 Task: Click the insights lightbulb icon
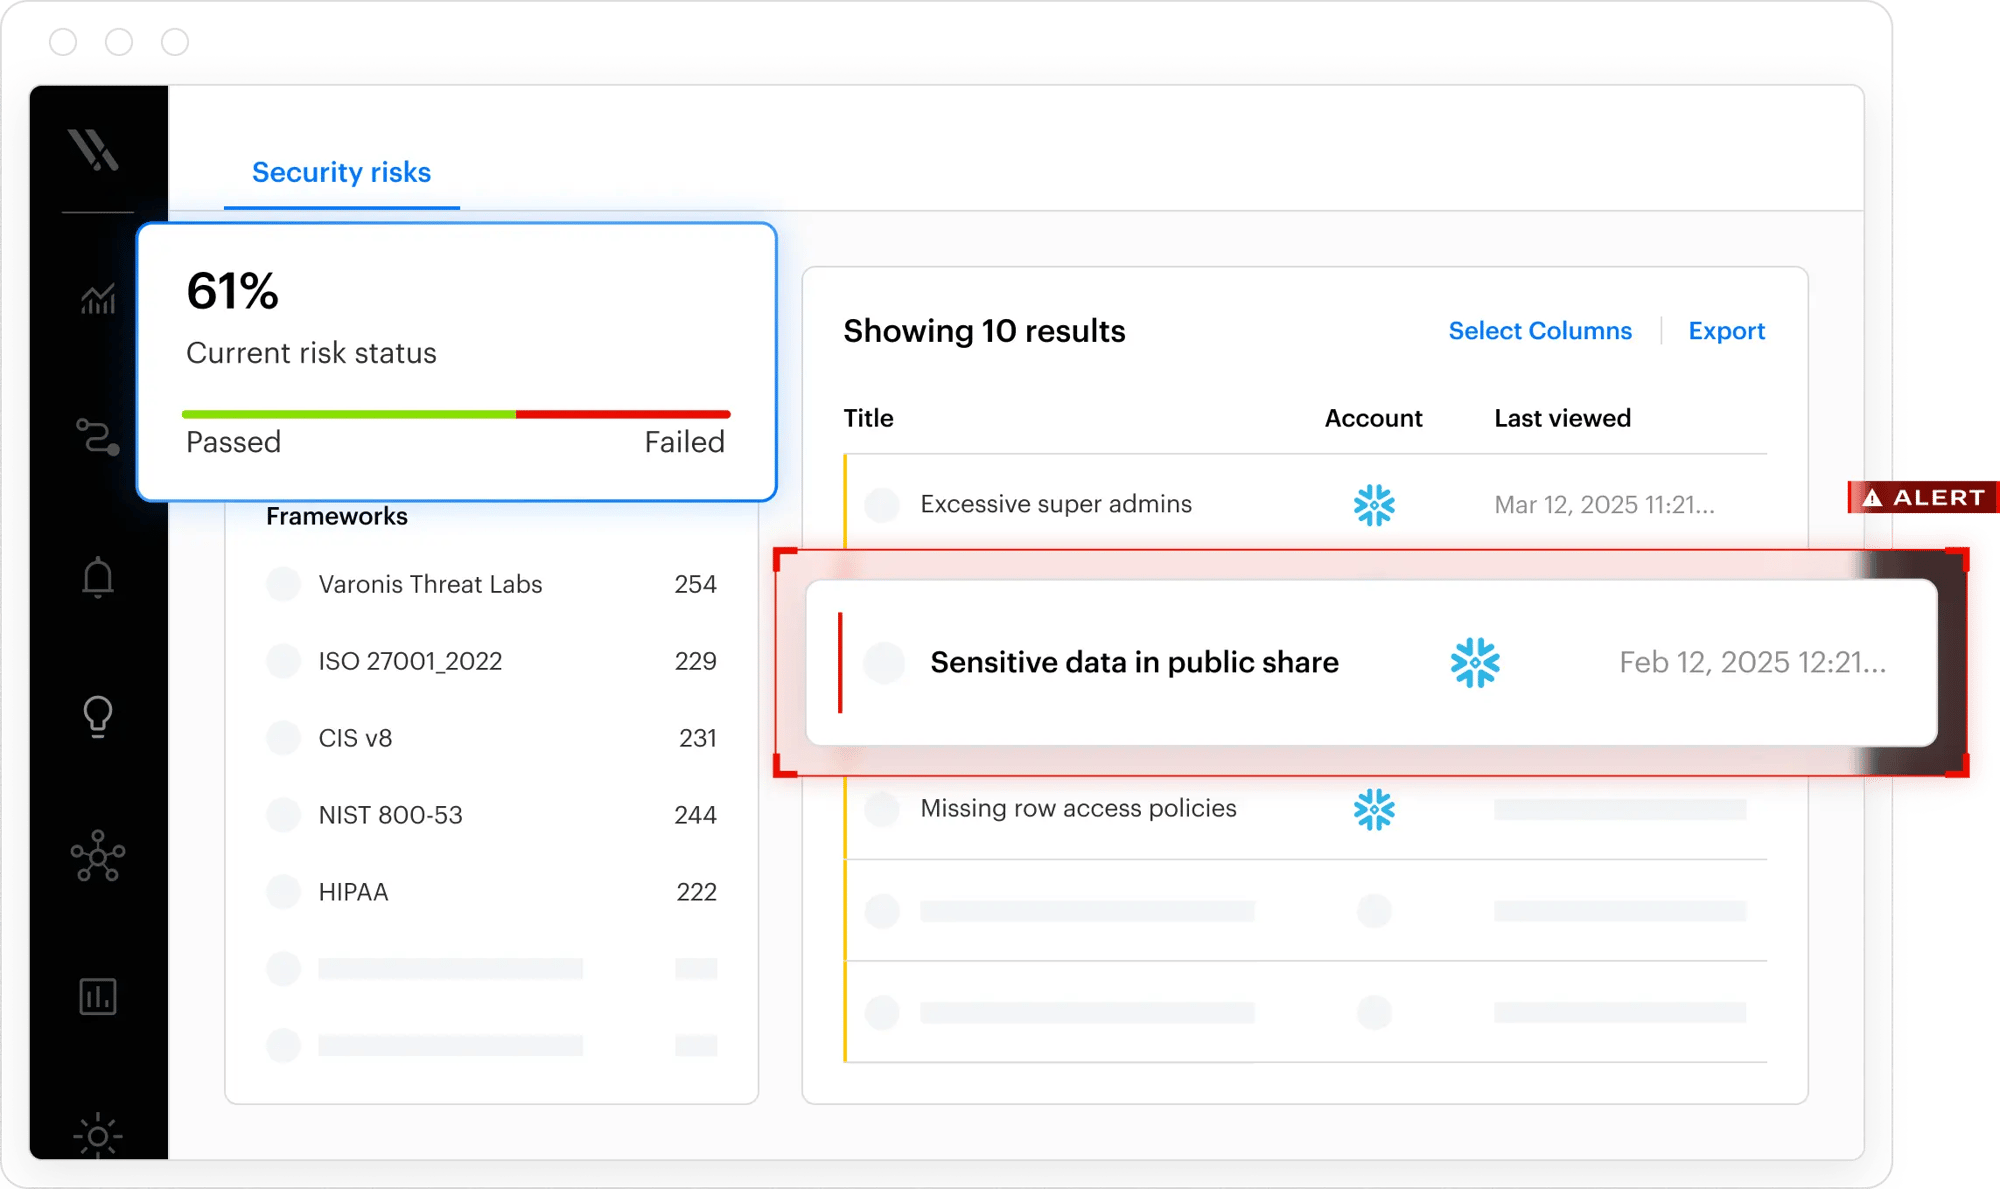pos(98,716)
